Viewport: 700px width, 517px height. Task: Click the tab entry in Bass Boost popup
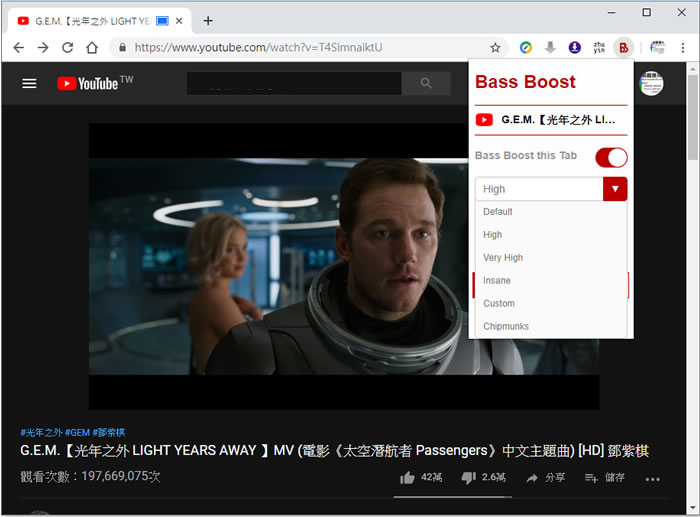pos(551,120)
